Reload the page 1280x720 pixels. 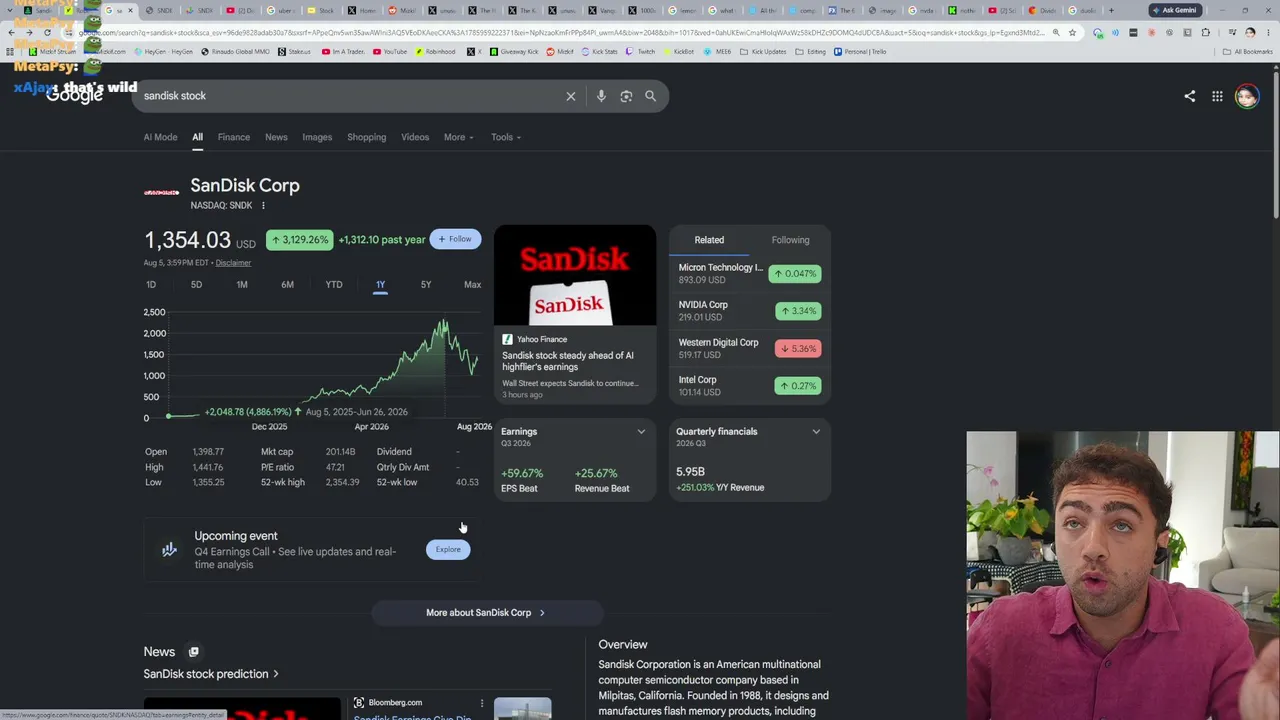47,32
